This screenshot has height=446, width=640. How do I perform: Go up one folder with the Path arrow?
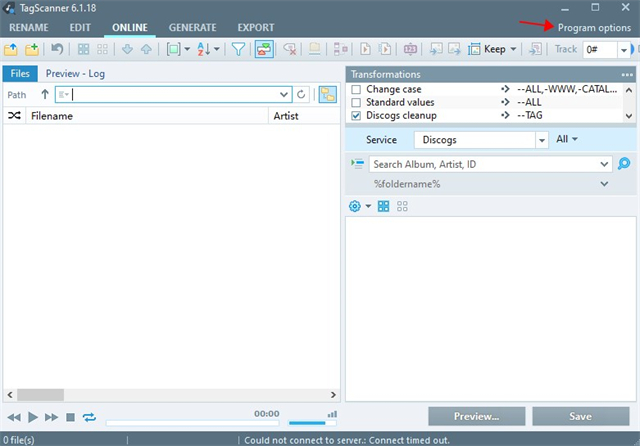(45, 94)
